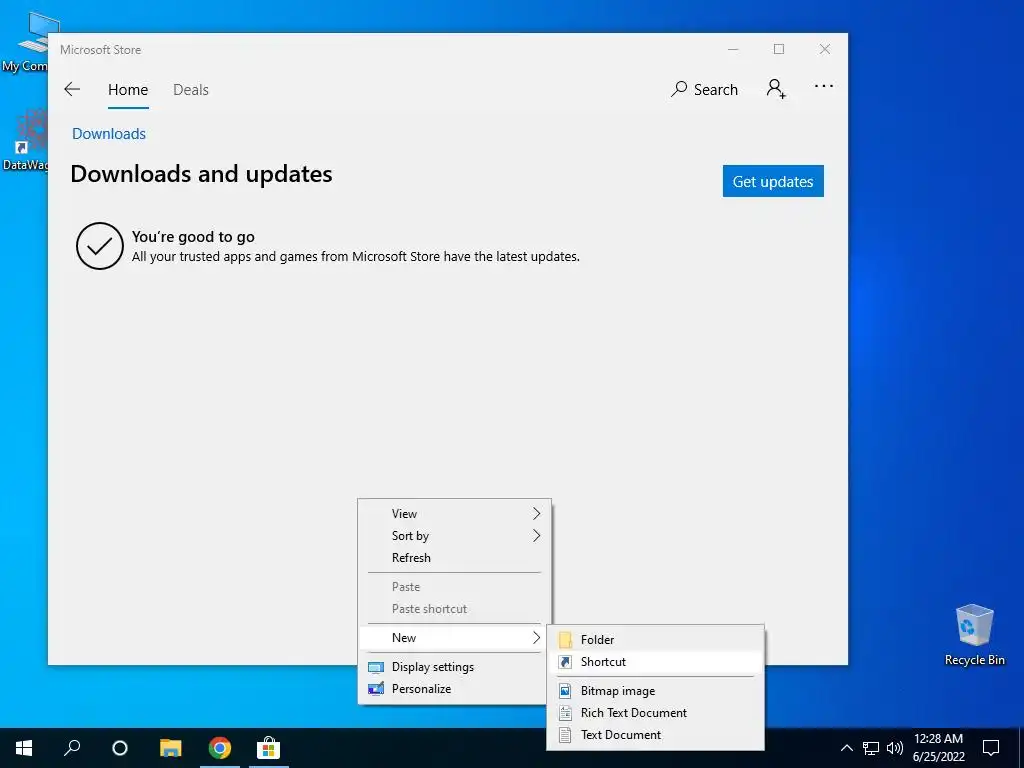The image size is (1024, 768).
Task: Click the 'You're good to go' text
Action: [193, 237]
